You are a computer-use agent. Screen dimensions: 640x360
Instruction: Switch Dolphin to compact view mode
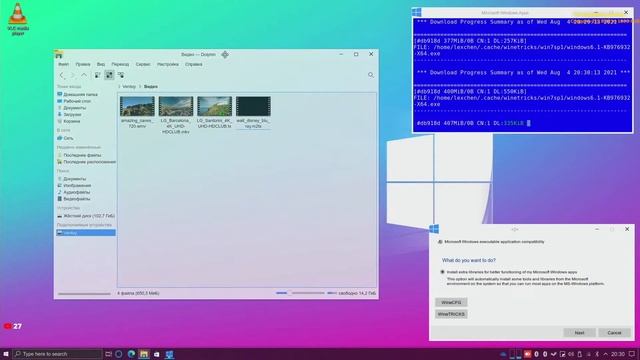(x=109, y=75)
